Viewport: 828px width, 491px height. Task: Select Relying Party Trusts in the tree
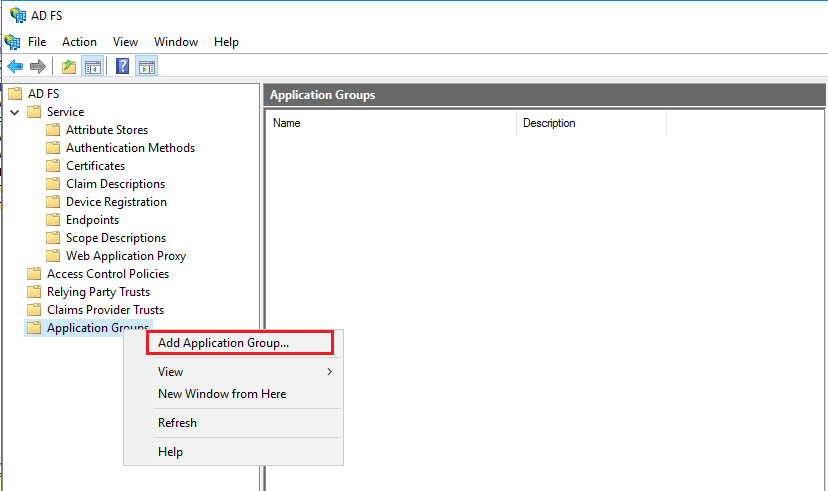pyautogui.click(x=98, y=291)
